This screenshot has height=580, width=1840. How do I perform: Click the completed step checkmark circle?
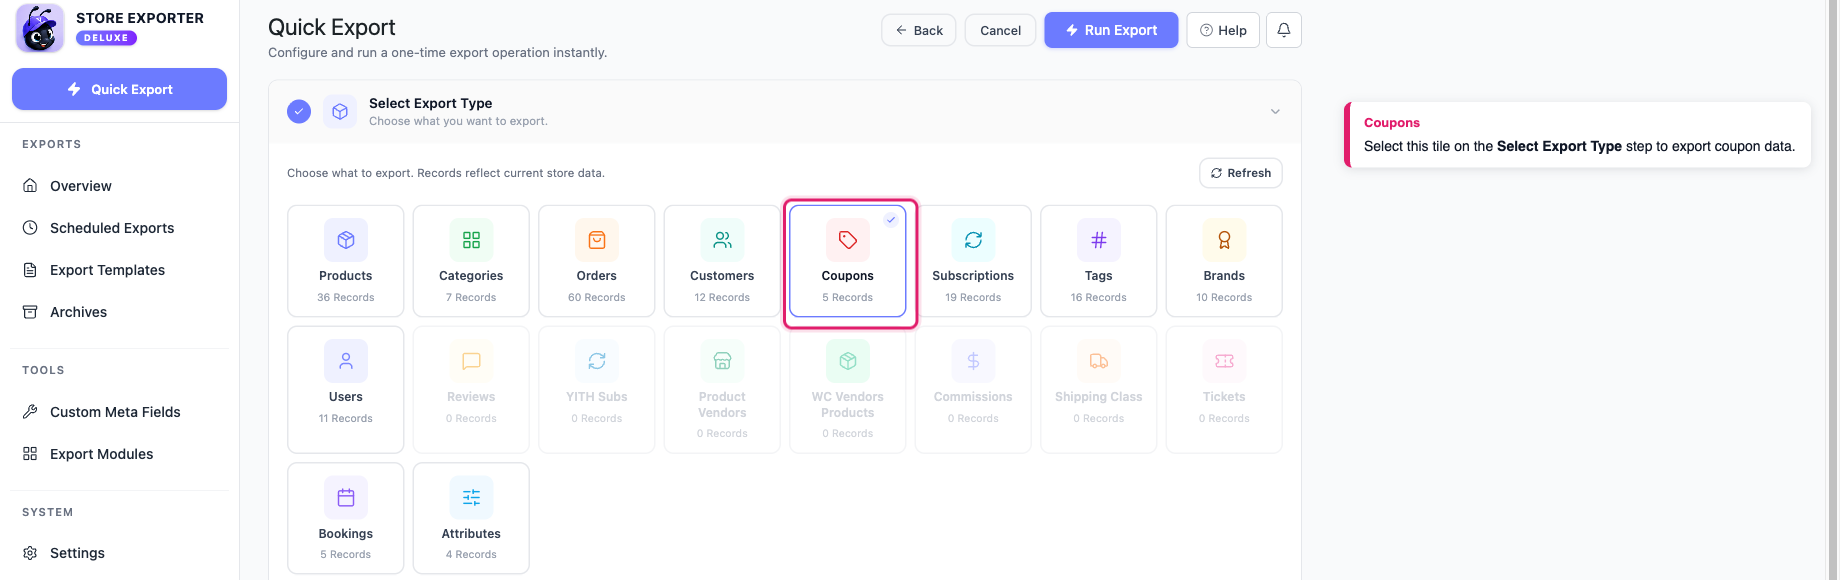(299, 111)
